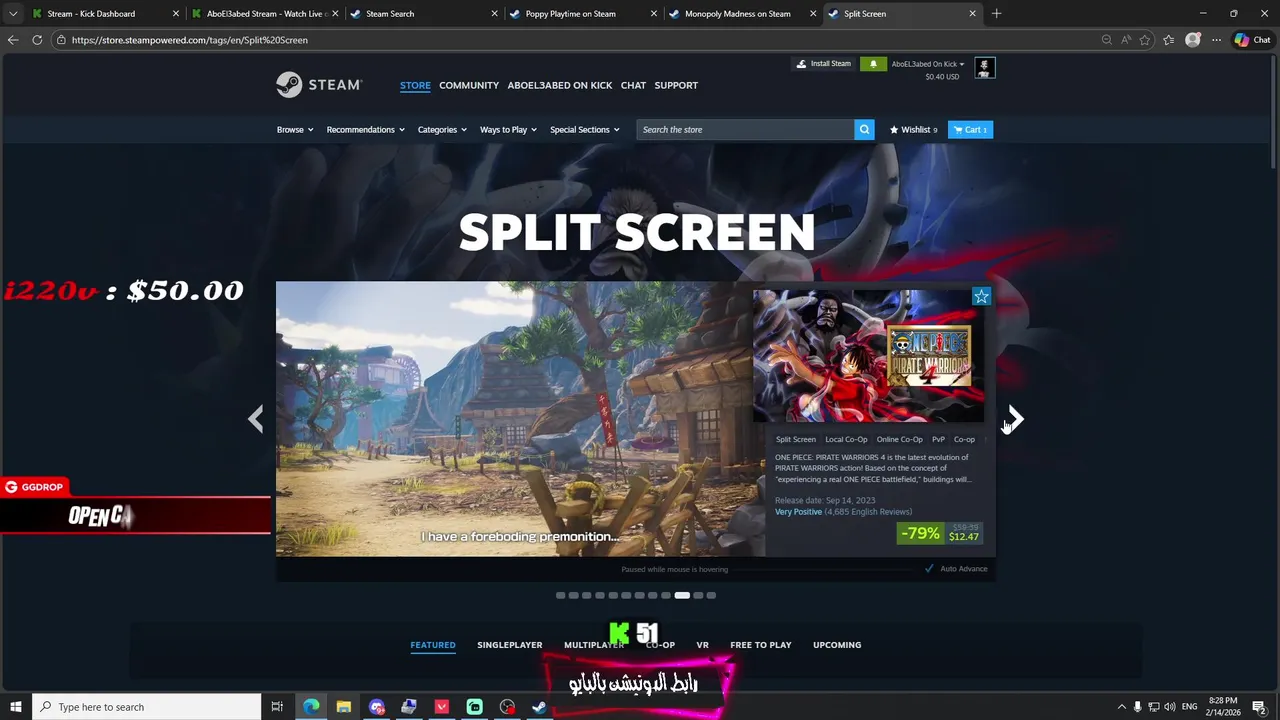Open Copilot Chat in Edge toolbar
This screenshot has height=720, width=1280.
pyautogui.click(x=1252, y=40)
